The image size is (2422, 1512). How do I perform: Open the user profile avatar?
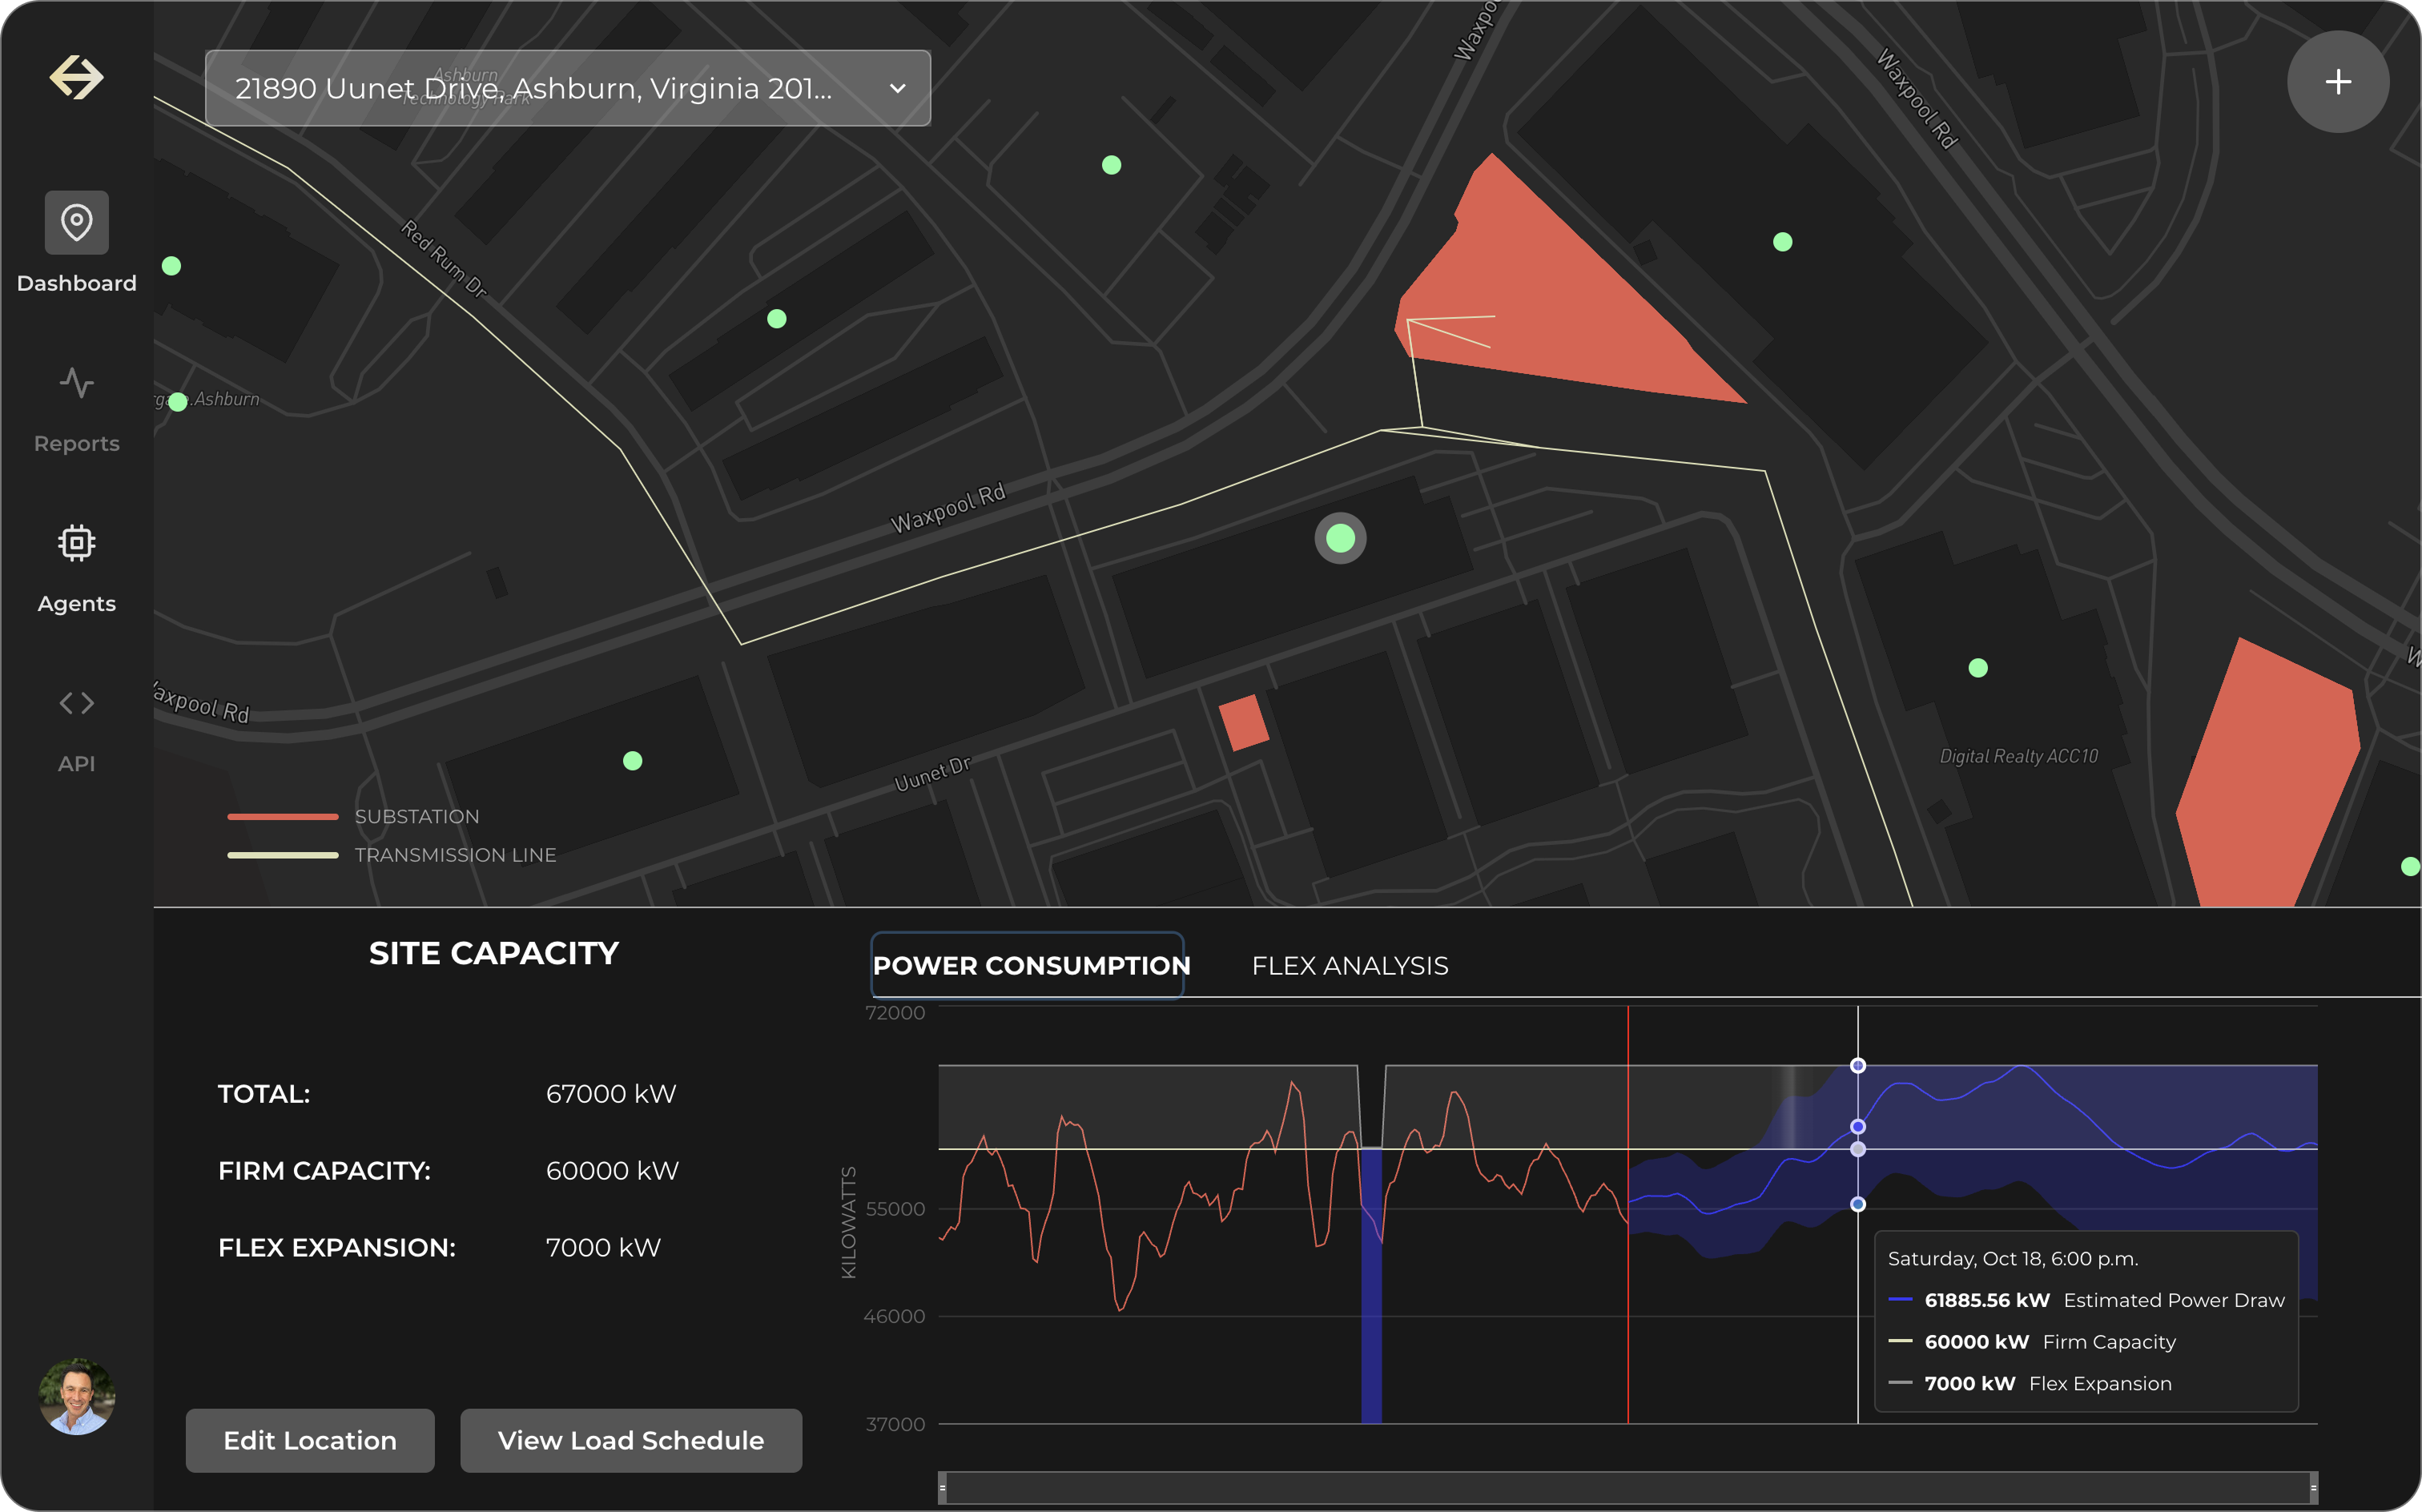[77, 1396]
